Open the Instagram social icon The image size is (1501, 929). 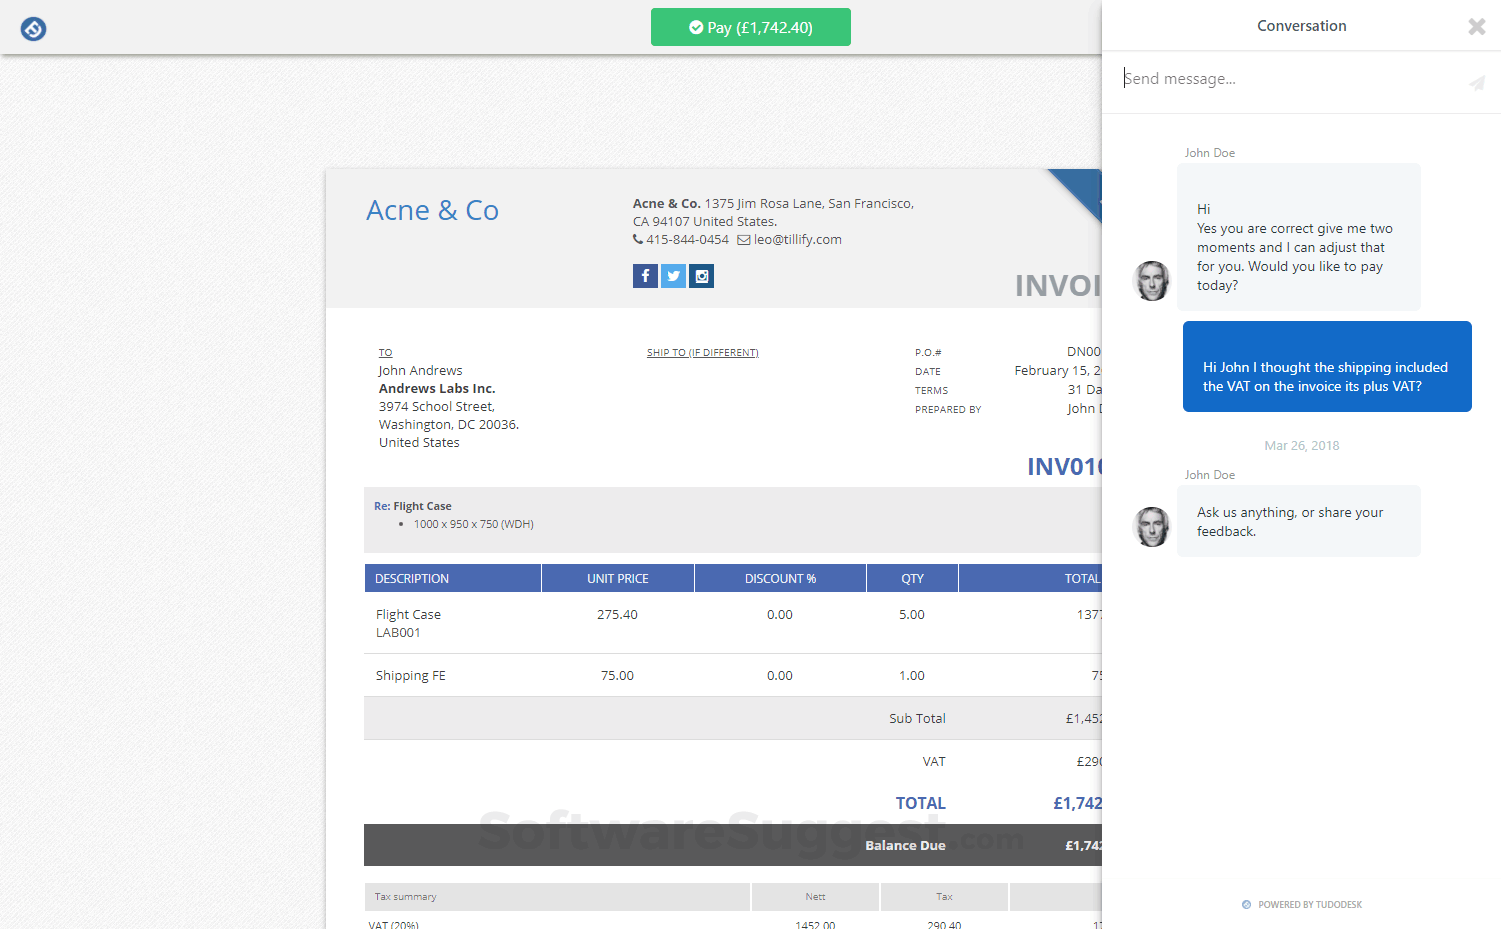[702, 276]
